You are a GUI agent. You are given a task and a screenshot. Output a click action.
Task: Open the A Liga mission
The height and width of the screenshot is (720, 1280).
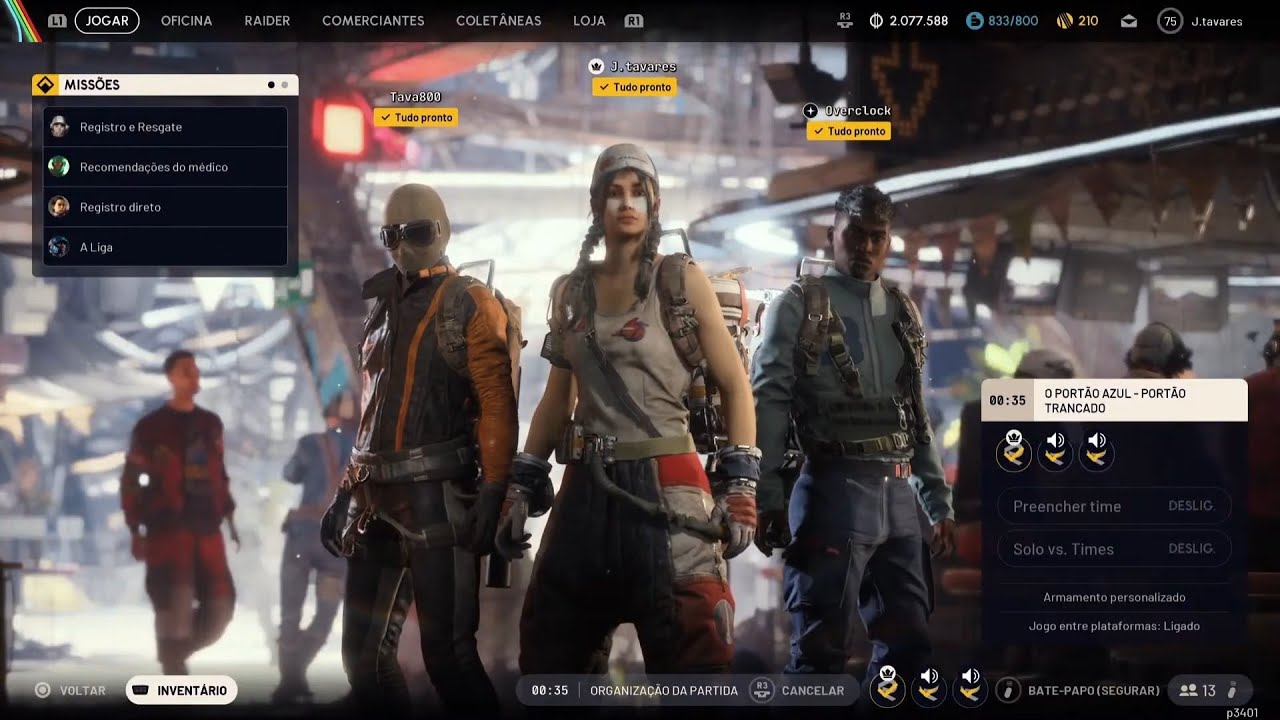click(165, 247)
